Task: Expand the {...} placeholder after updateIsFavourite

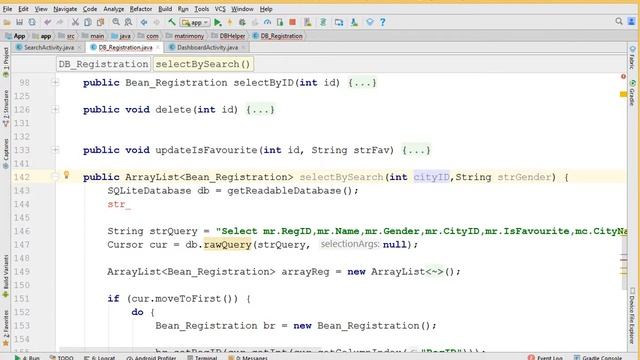Action: point(416,150)
